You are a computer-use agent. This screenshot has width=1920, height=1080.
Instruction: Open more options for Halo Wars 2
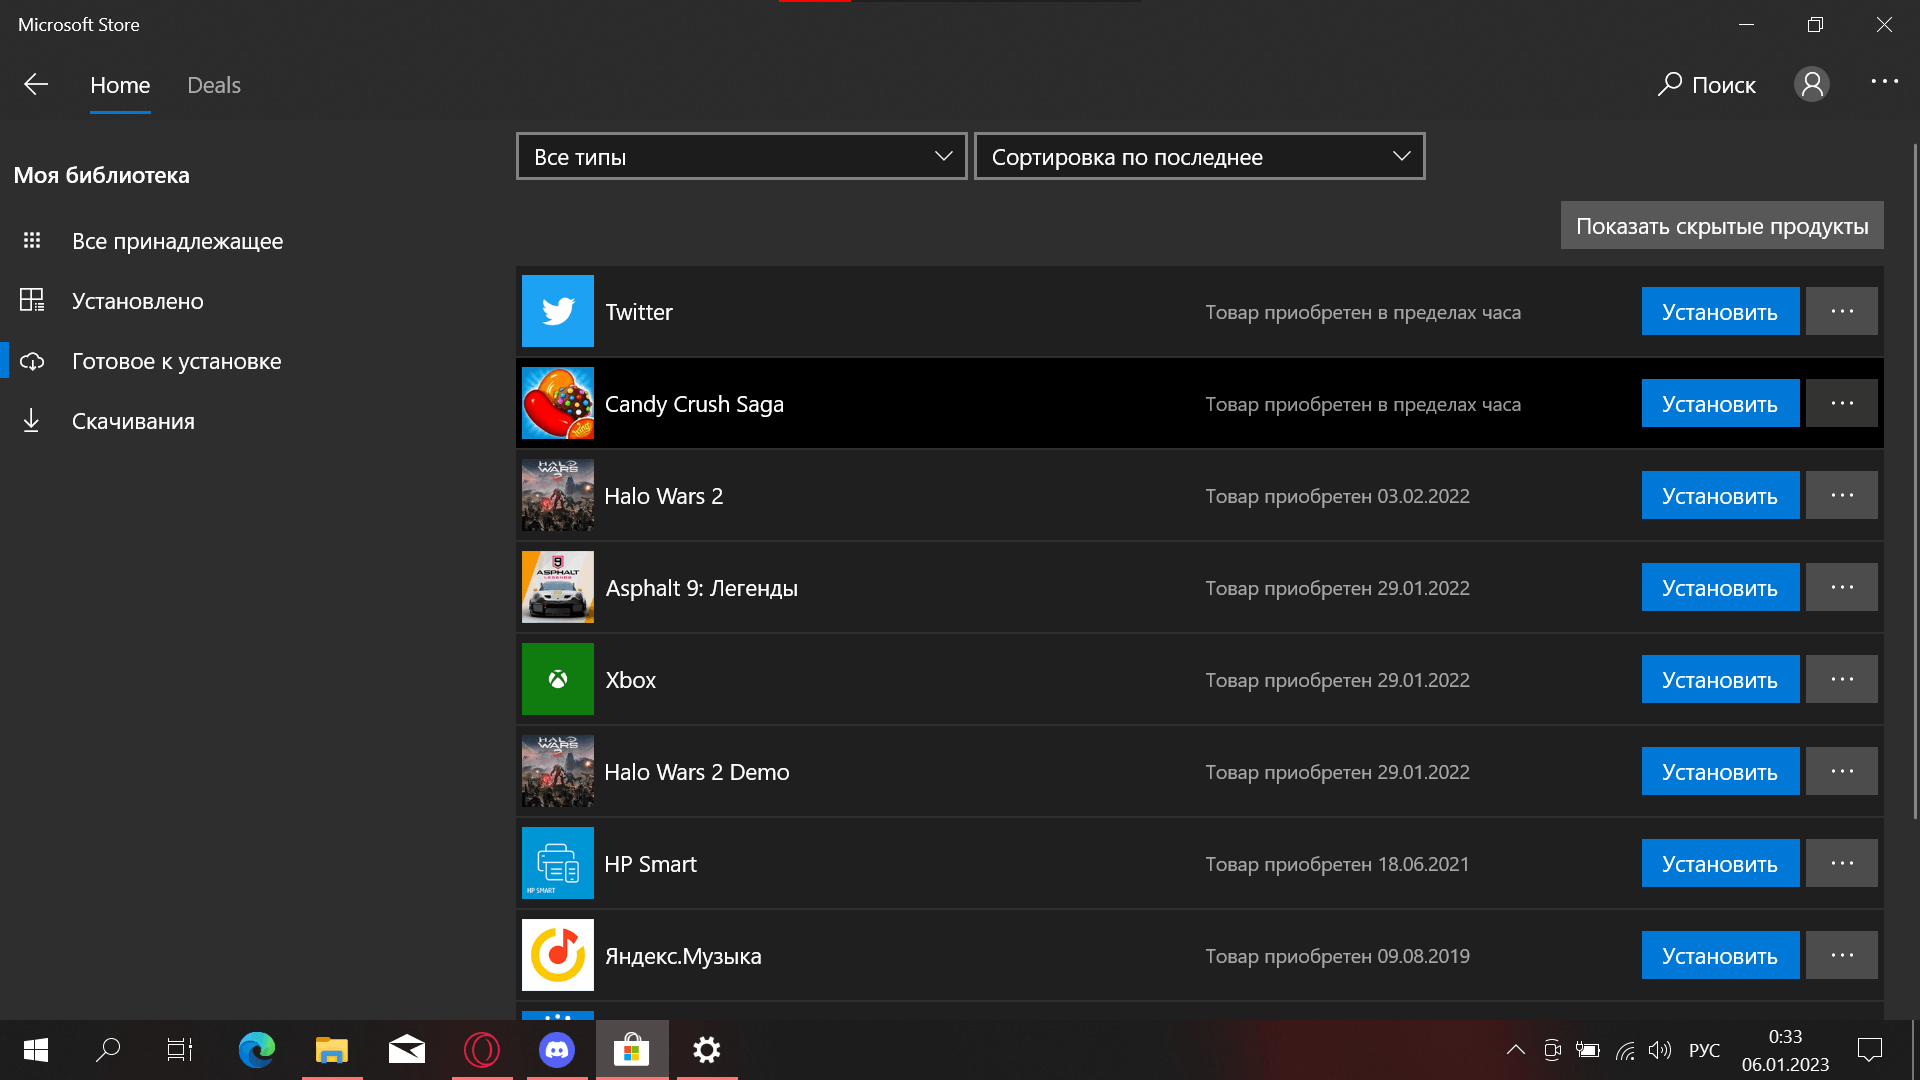point(1842,495)
